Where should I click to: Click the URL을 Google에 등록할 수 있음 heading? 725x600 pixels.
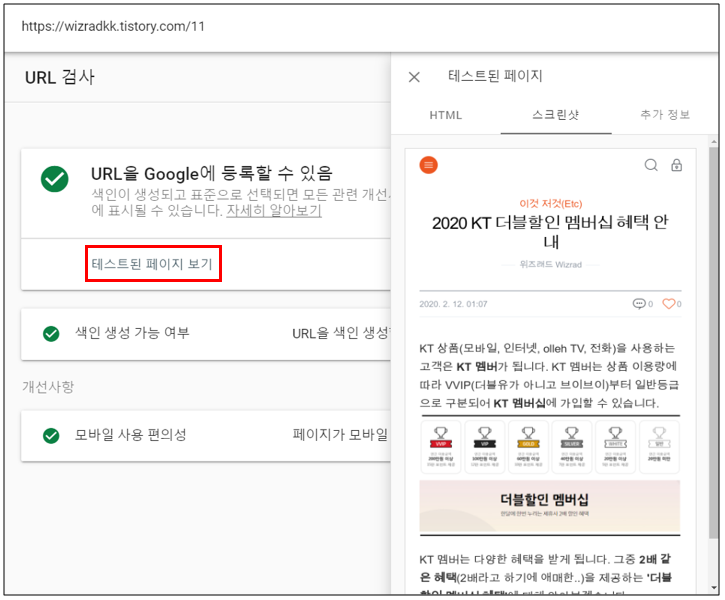tap(212, 174)
